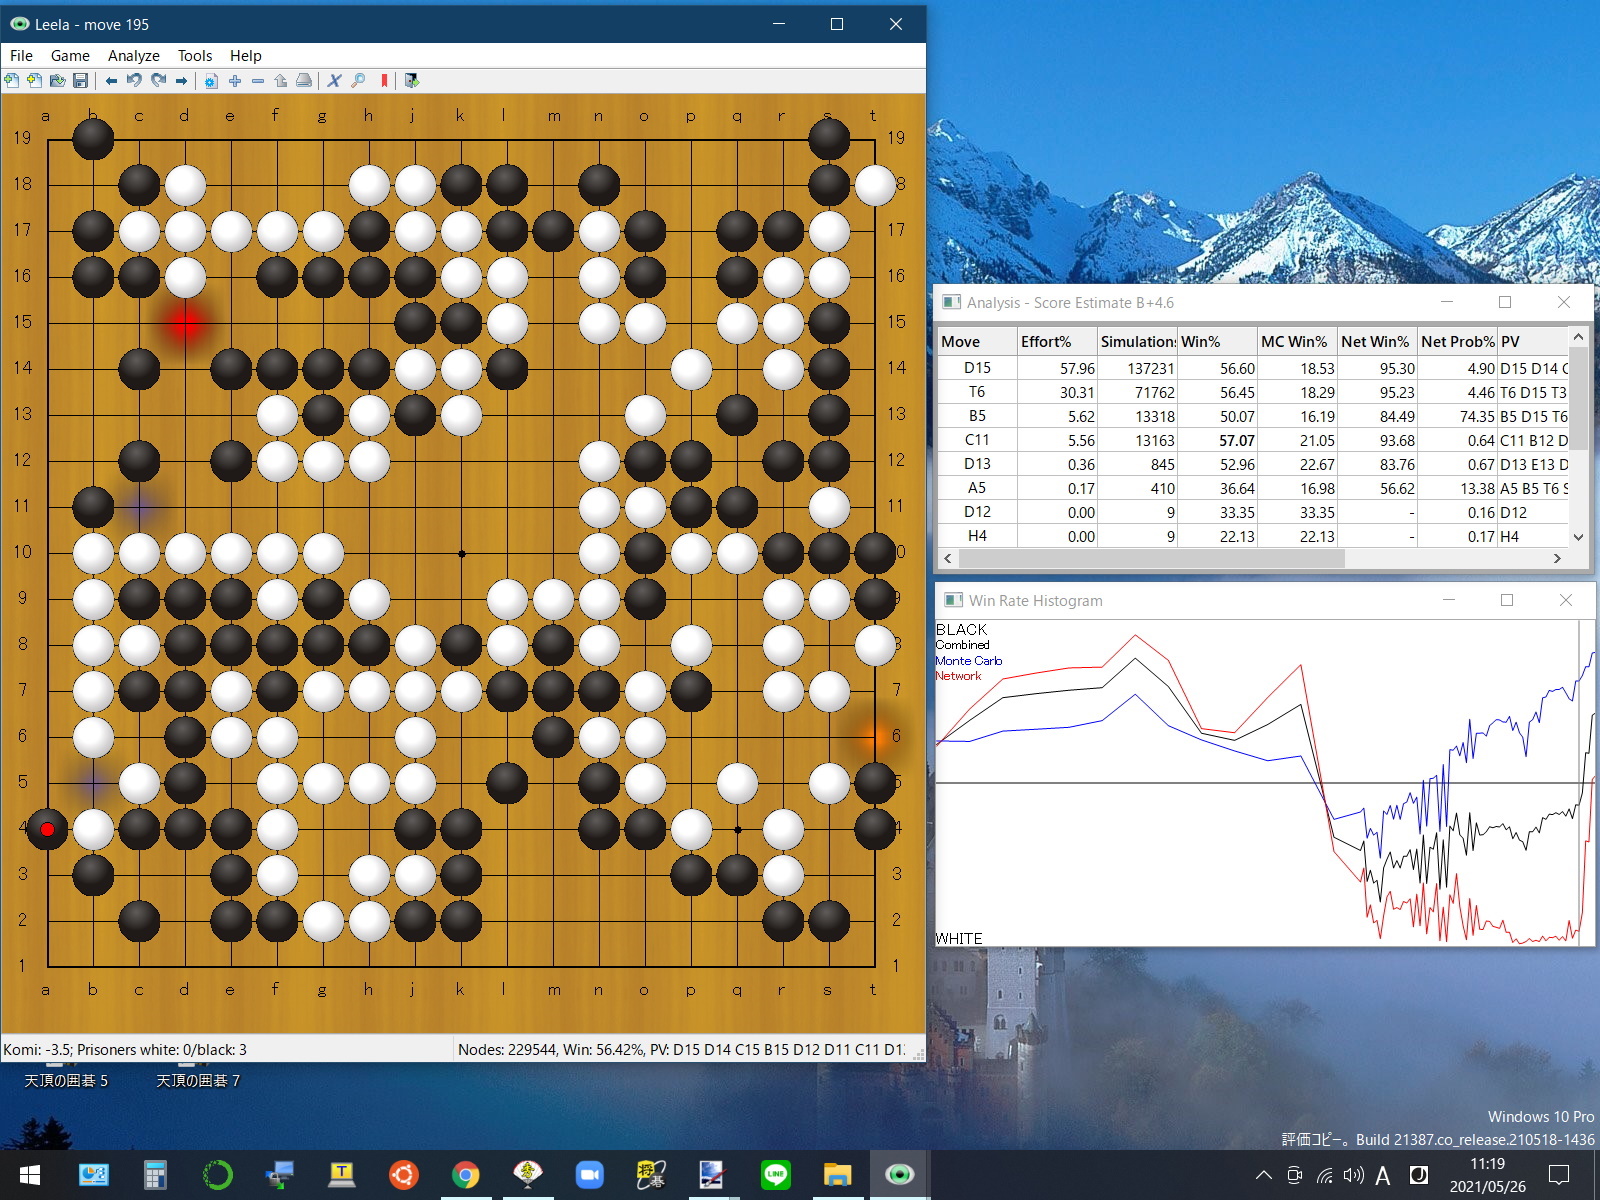Go back with the left arrow icon

111,81
